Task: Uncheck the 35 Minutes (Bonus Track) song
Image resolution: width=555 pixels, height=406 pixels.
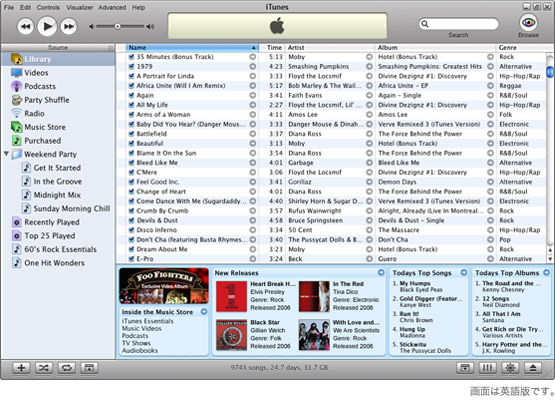Action: pos(131,57)
